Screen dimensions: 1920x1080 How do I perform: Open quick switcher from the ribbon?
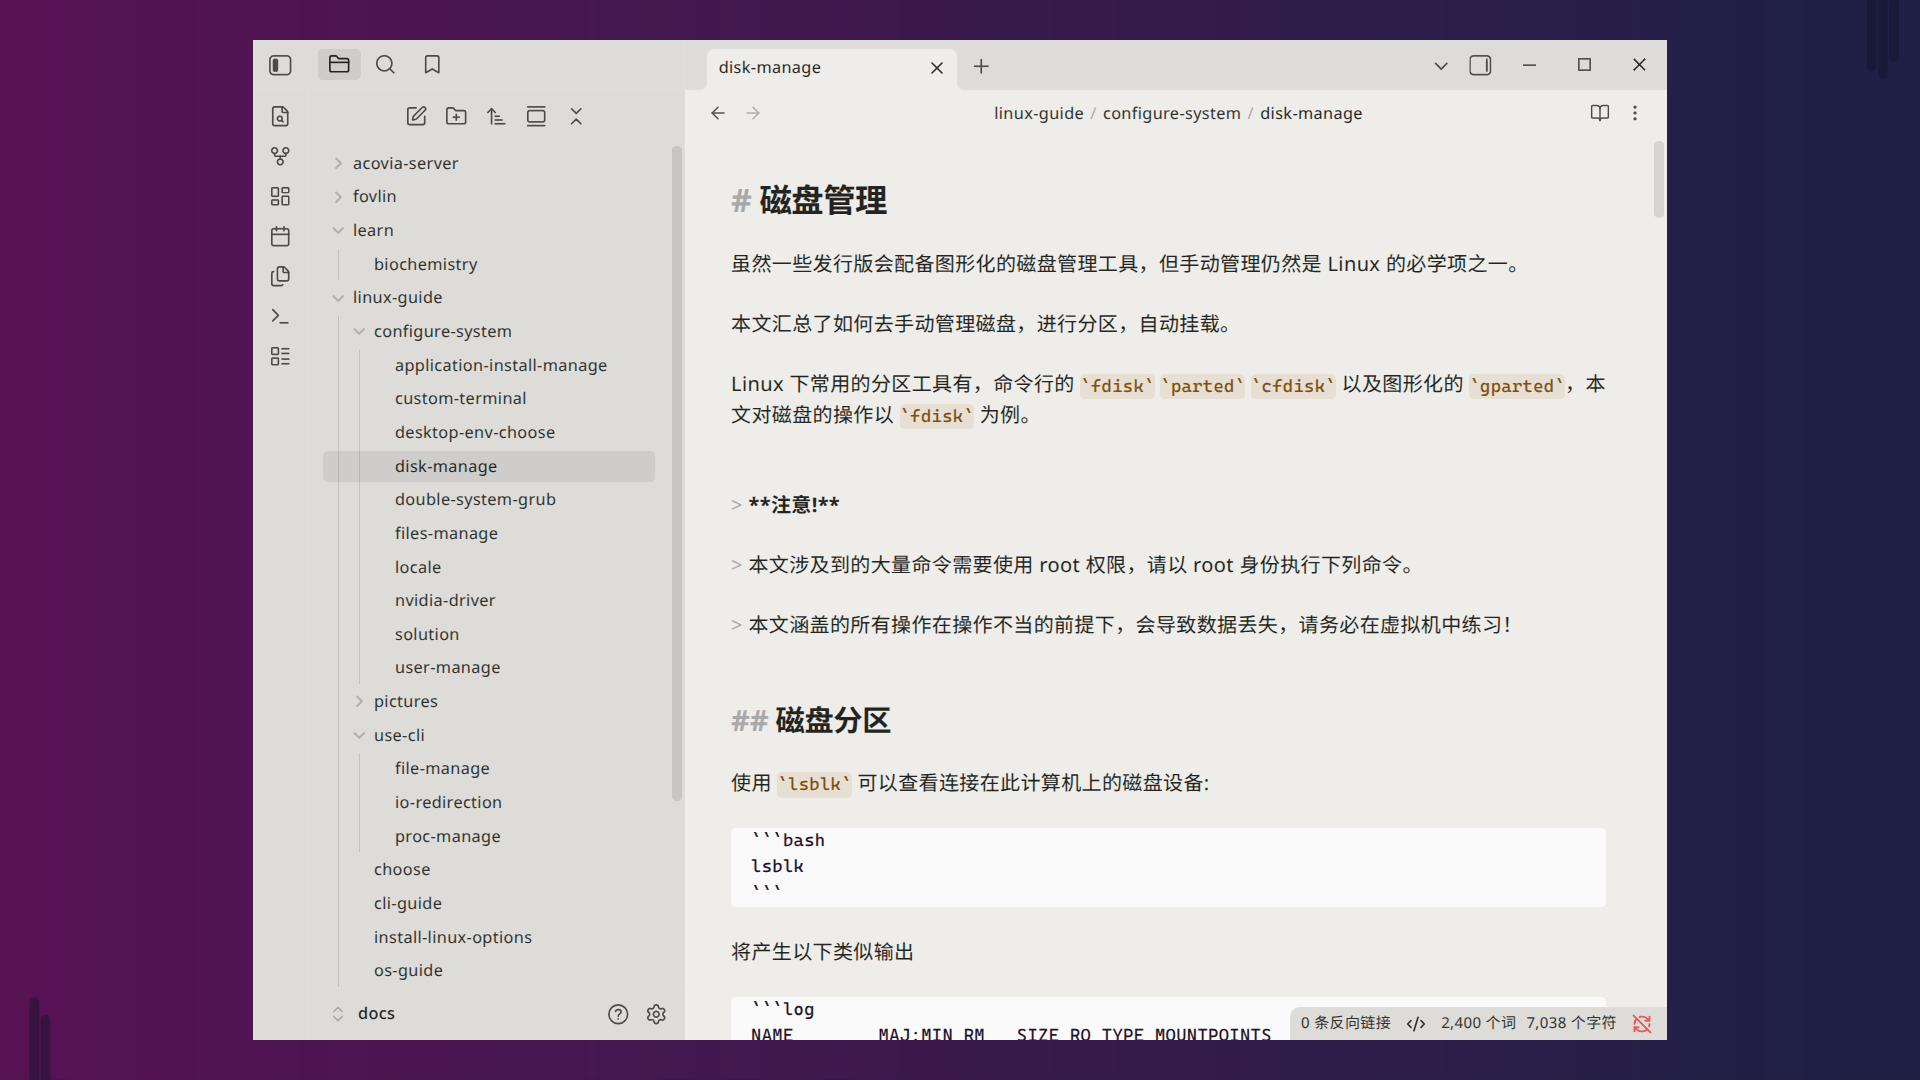pyautogui.click(x=280, y=116)
